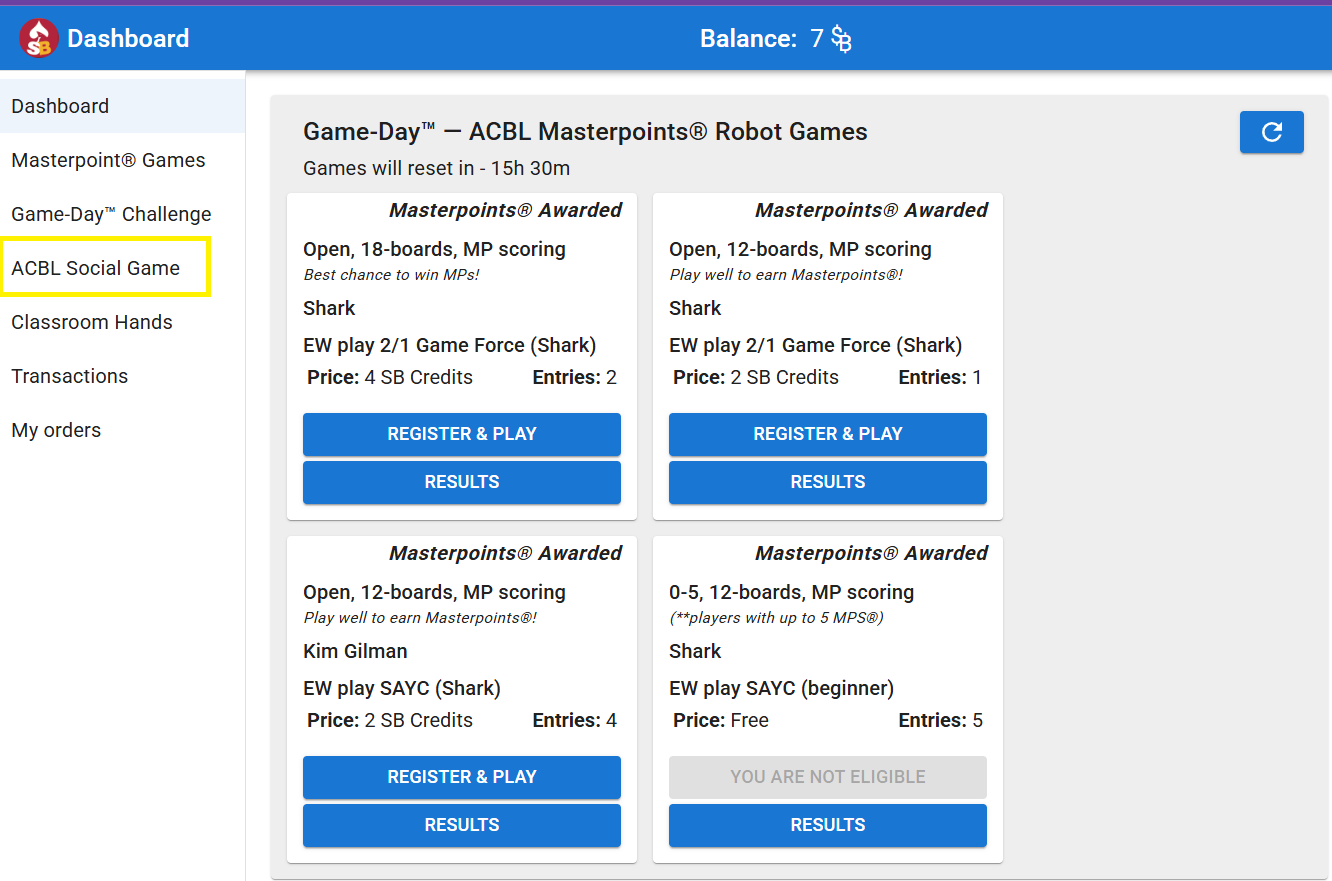Register & Play the 18-boards Open game
1332x881 pixels.
coord(462,434)
